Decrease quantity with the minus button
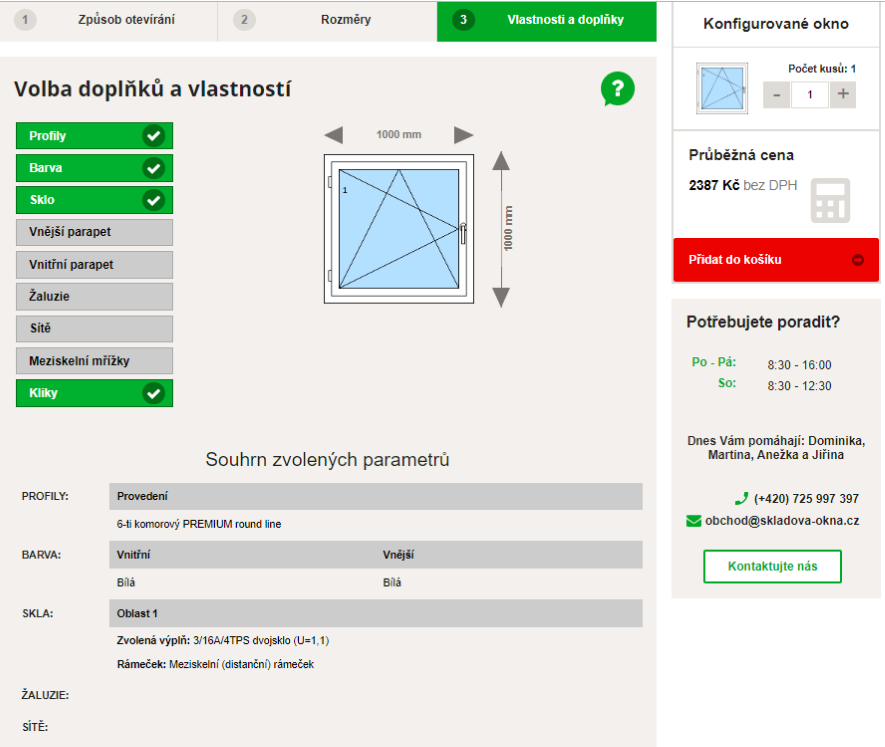The width and height of the screenshot is (885, 747). 776,94
